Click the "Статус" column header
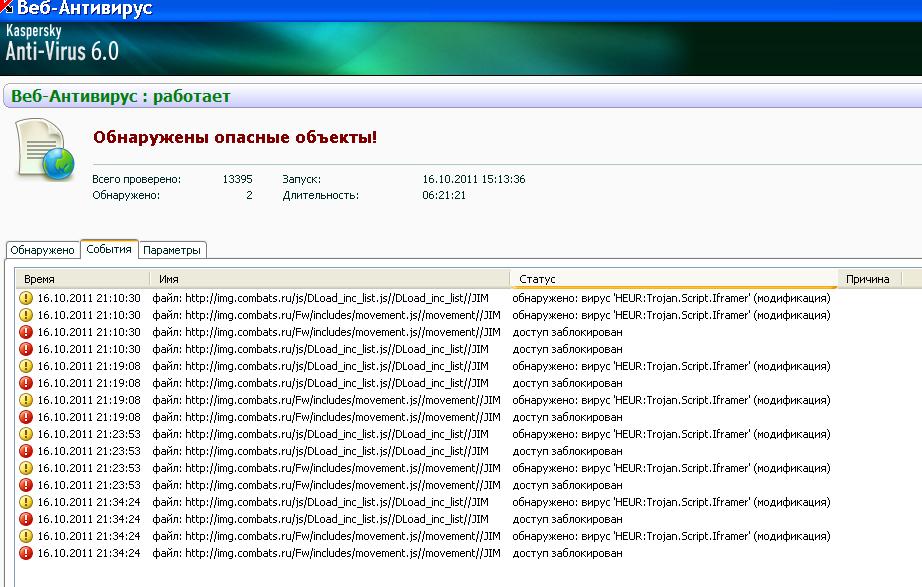The image size is (922, 587). (674, 279)
